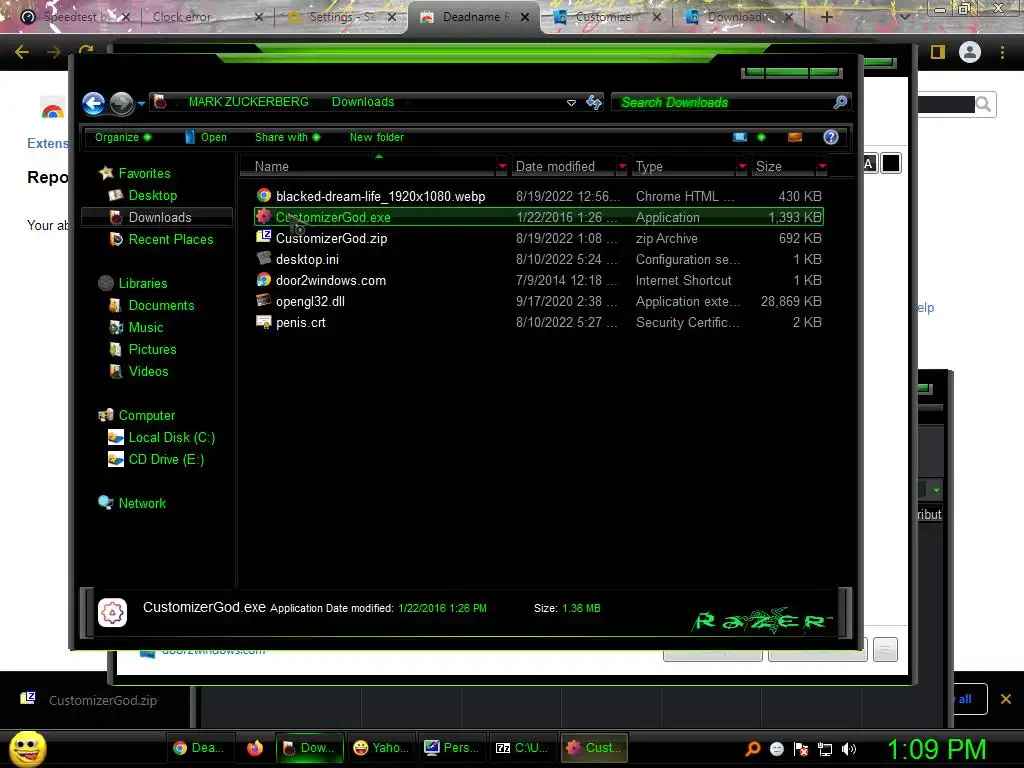Sort by Size column header

pos(783,167)
